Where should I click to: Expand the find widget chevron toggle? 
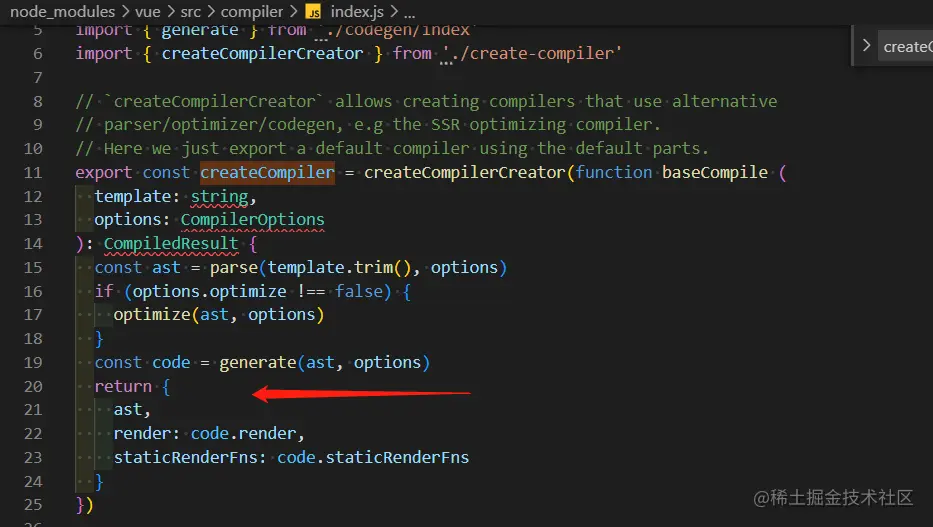point(866,46)
